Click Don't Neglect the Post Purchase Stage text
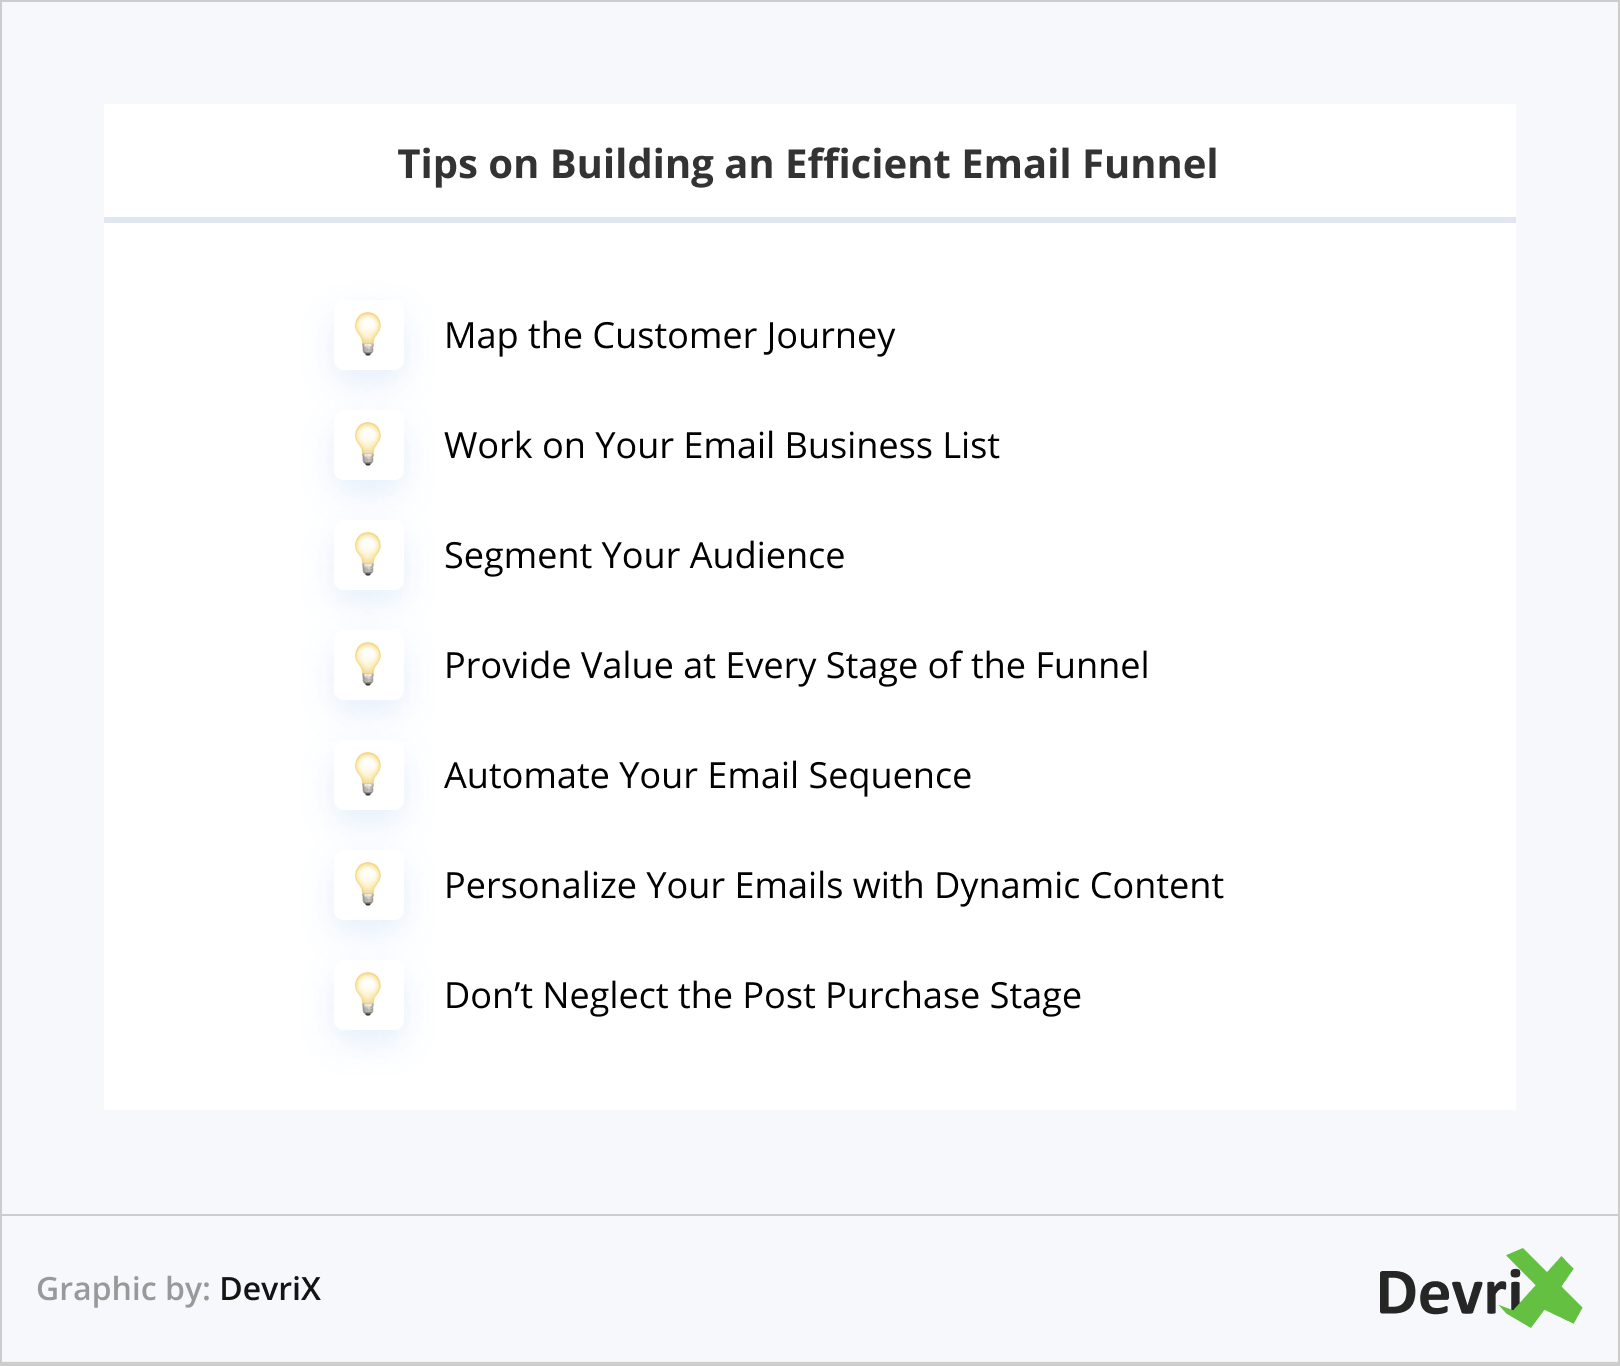The height and width of the screenshot is (1366, 1620). click(x=762, y=996)
